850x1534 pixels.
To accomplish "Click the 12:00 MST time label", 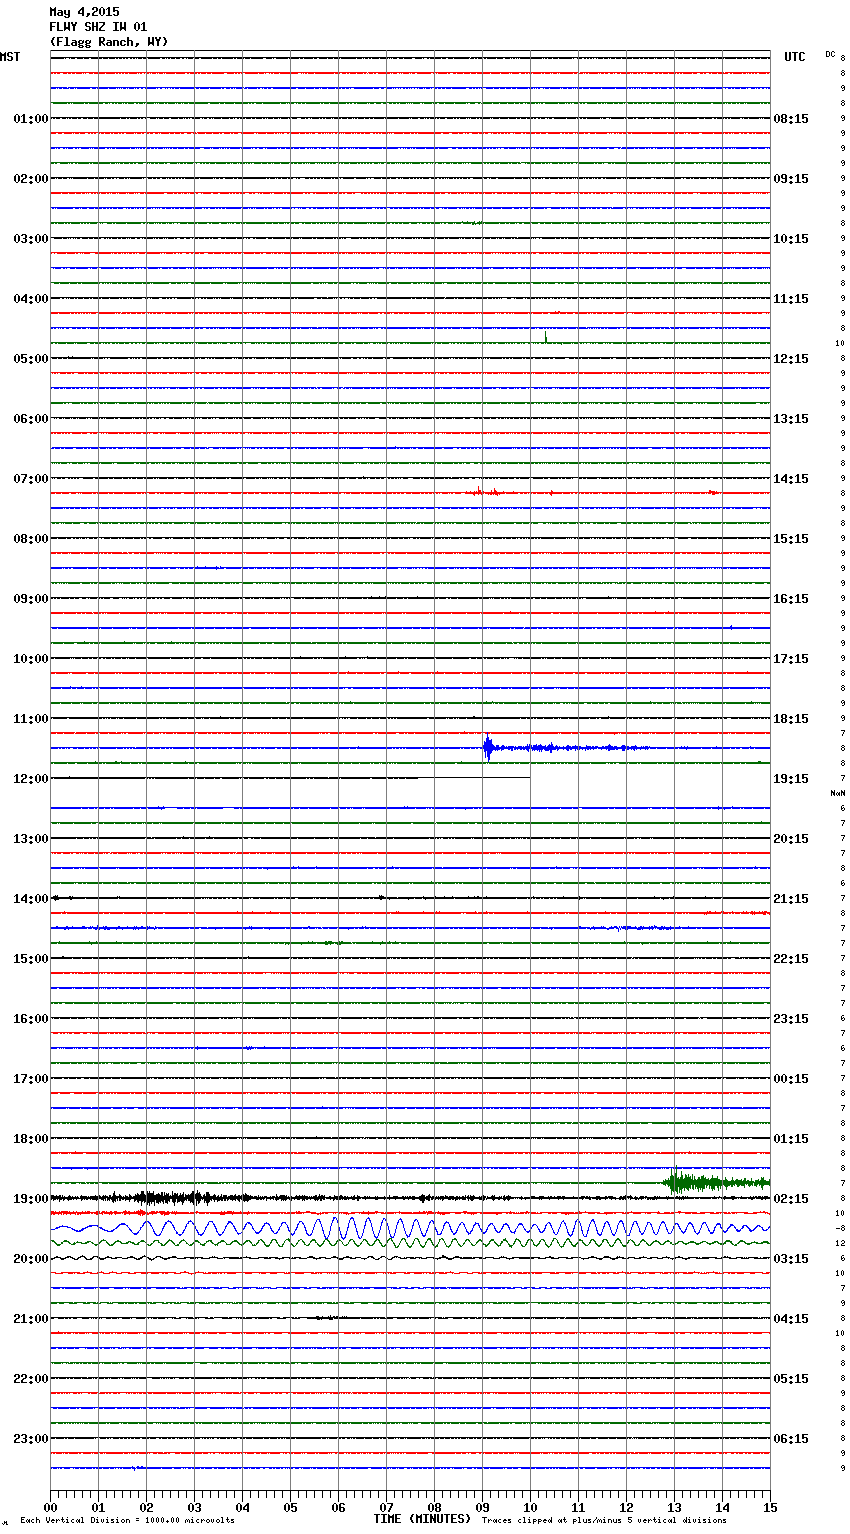I will 30,779.
